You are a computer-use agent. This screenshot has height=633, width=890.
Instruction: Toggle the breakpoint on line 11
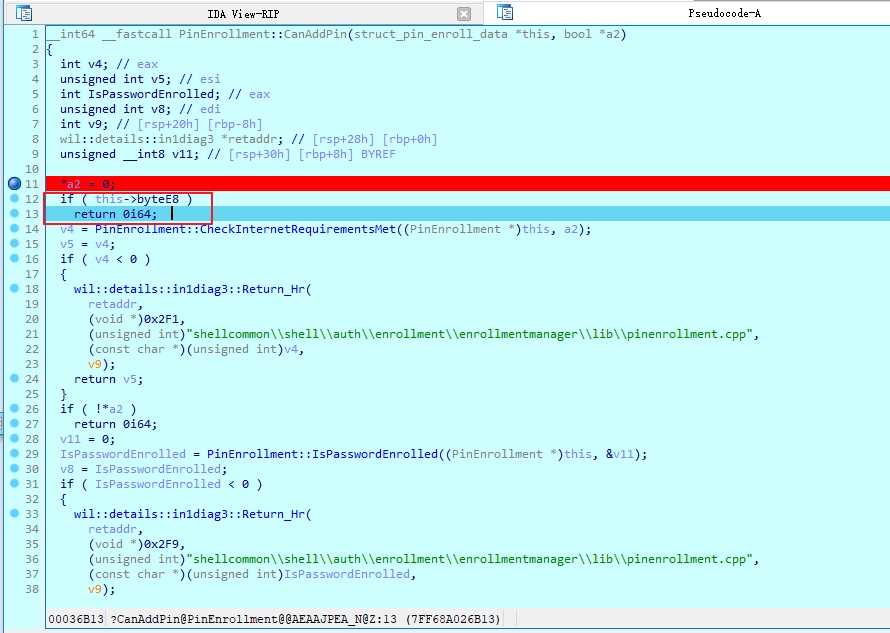tap(14, 183)
